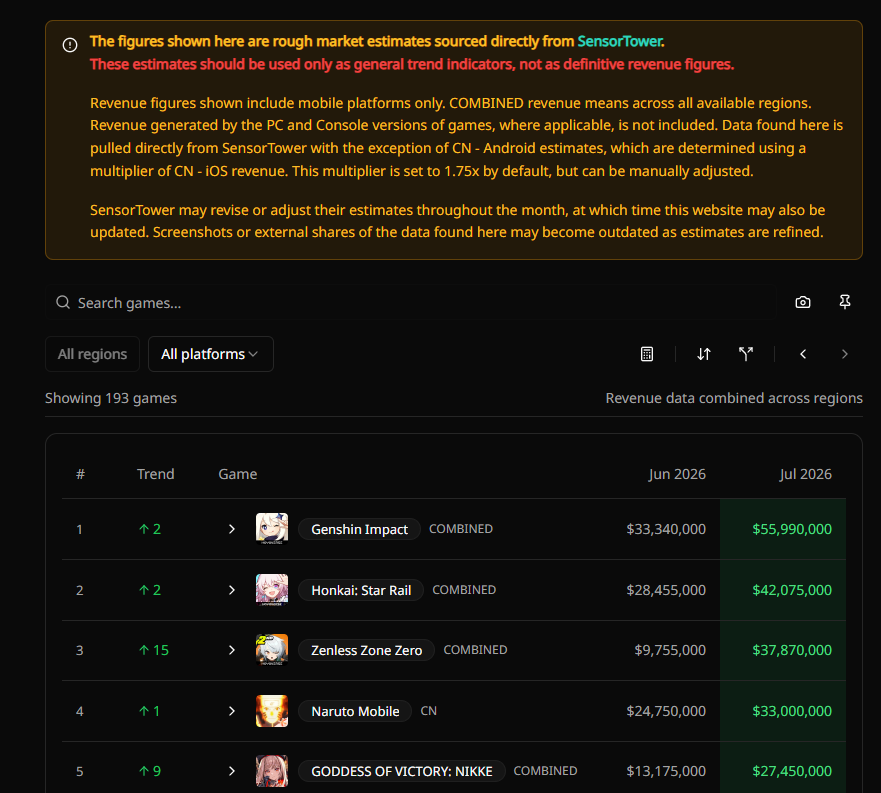Click Zenless Zone Zero's $37,870,000 value
881x793 pixels.
point(792,650)
